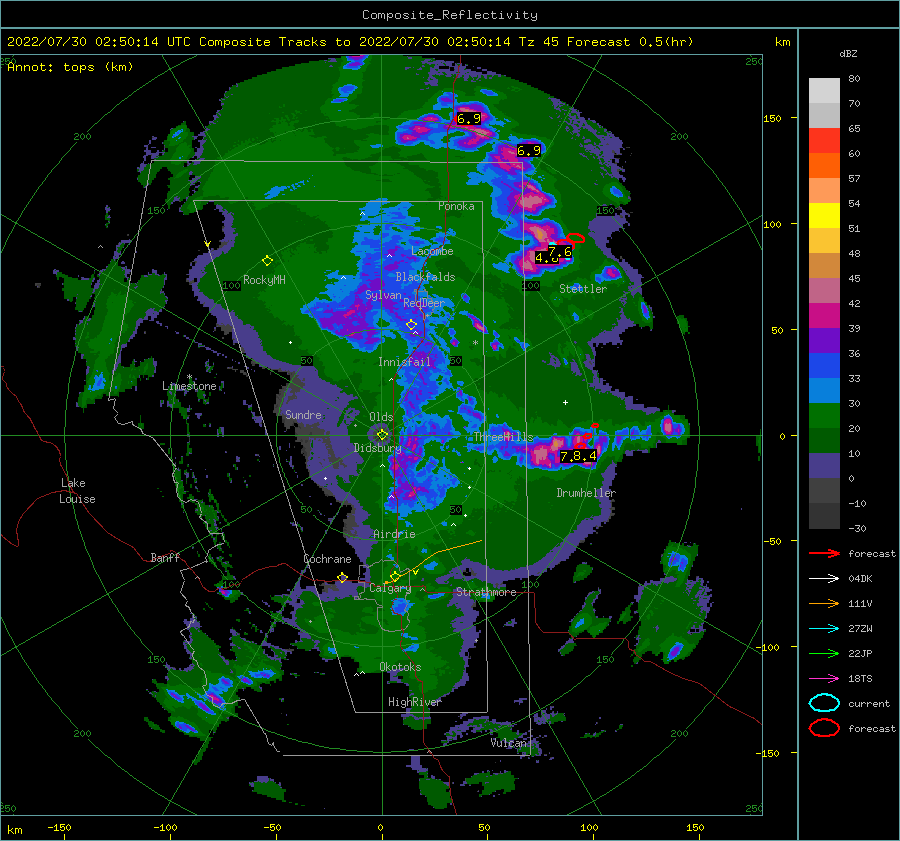Click the white cross marker west of Drumheller storm
Screen dimensions: 900x841
coord(565,402)
